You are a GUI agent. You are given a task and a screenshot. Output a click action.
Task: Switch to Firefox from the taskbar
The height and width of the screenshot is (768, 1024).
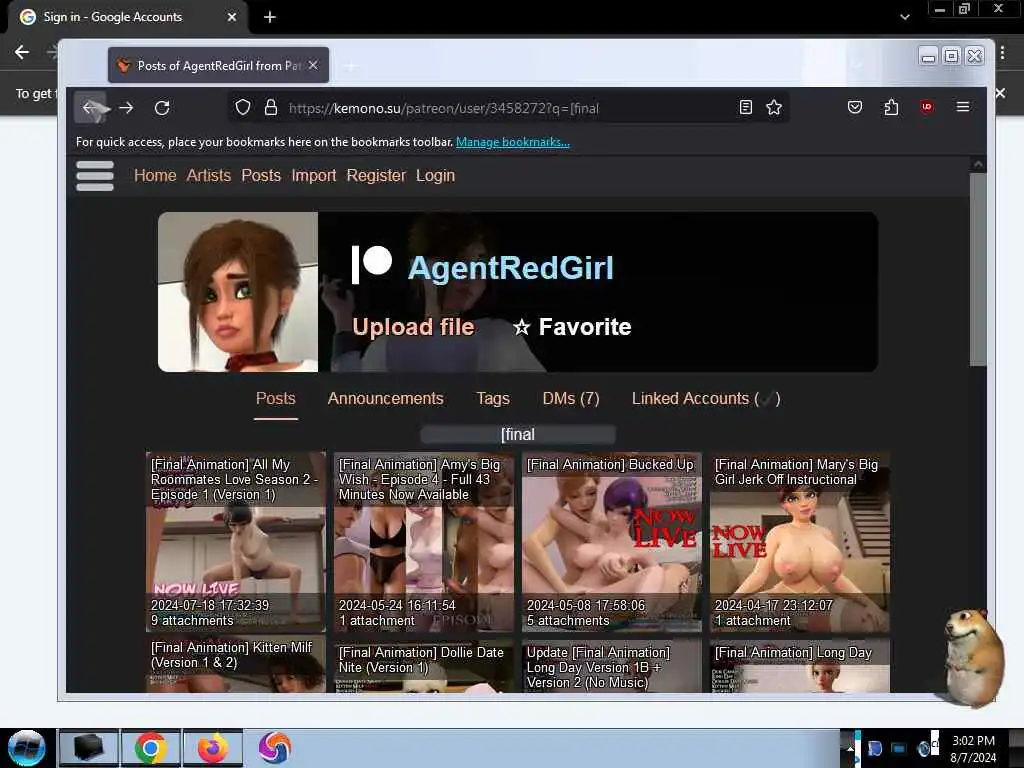point(213,748)
